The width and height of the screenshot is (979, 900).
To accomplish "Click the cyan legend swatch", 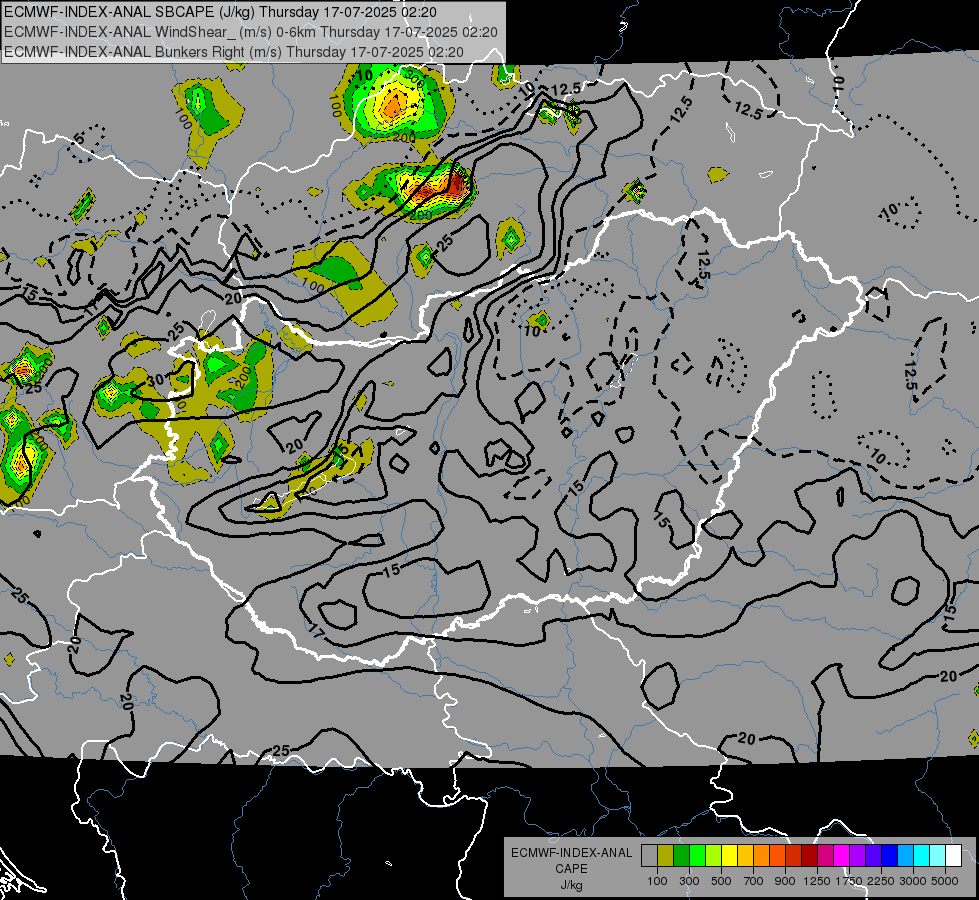I will 921,856.
